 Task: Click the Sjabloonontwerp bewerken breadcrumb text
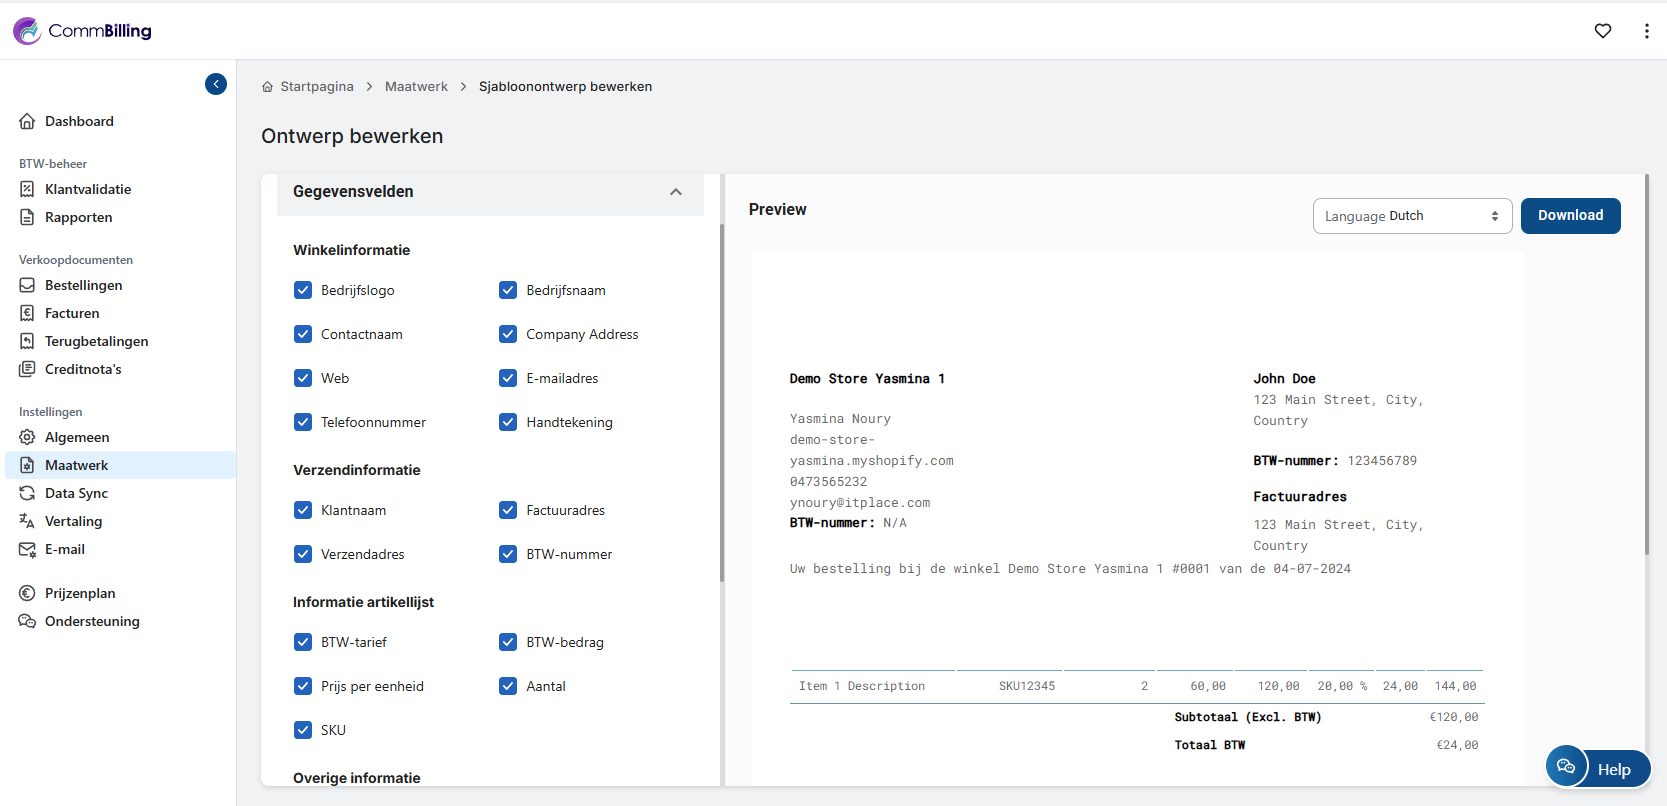click(565, 87)
